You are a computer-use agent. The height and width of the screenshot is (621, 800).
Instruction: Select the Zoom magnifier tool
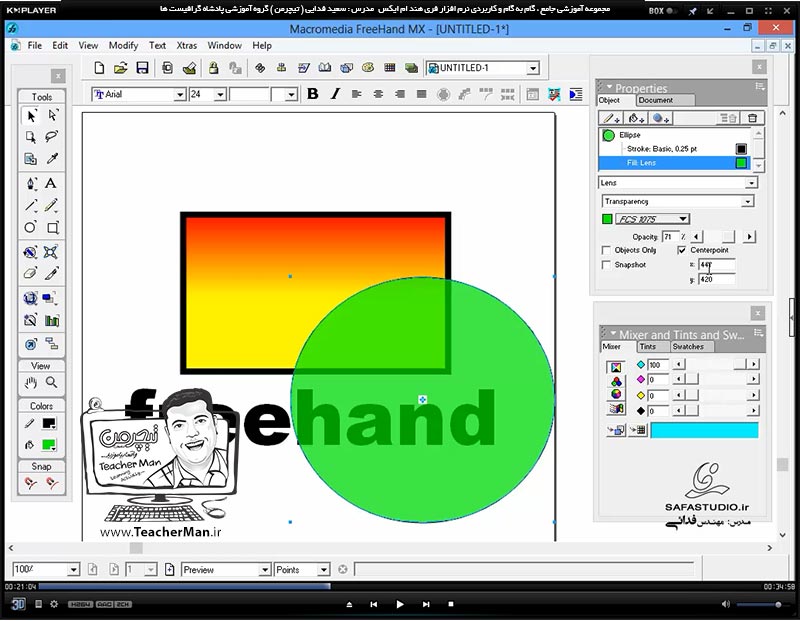[52, 382]
